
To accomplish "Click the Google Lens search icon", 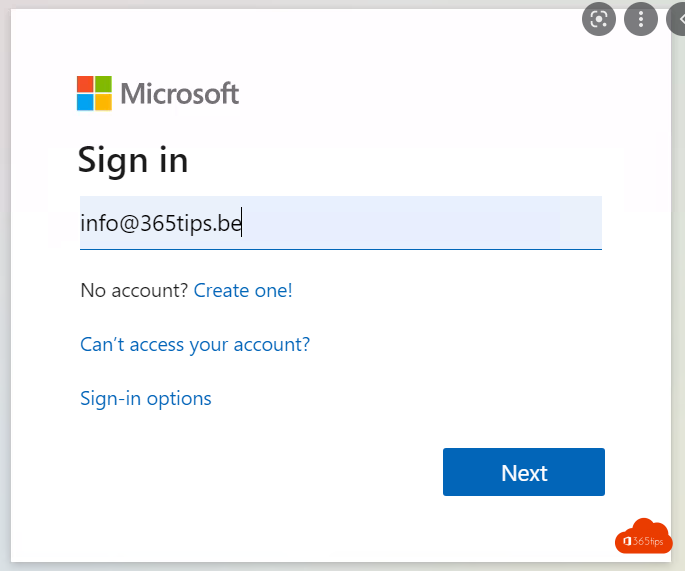I will point(599,19).
